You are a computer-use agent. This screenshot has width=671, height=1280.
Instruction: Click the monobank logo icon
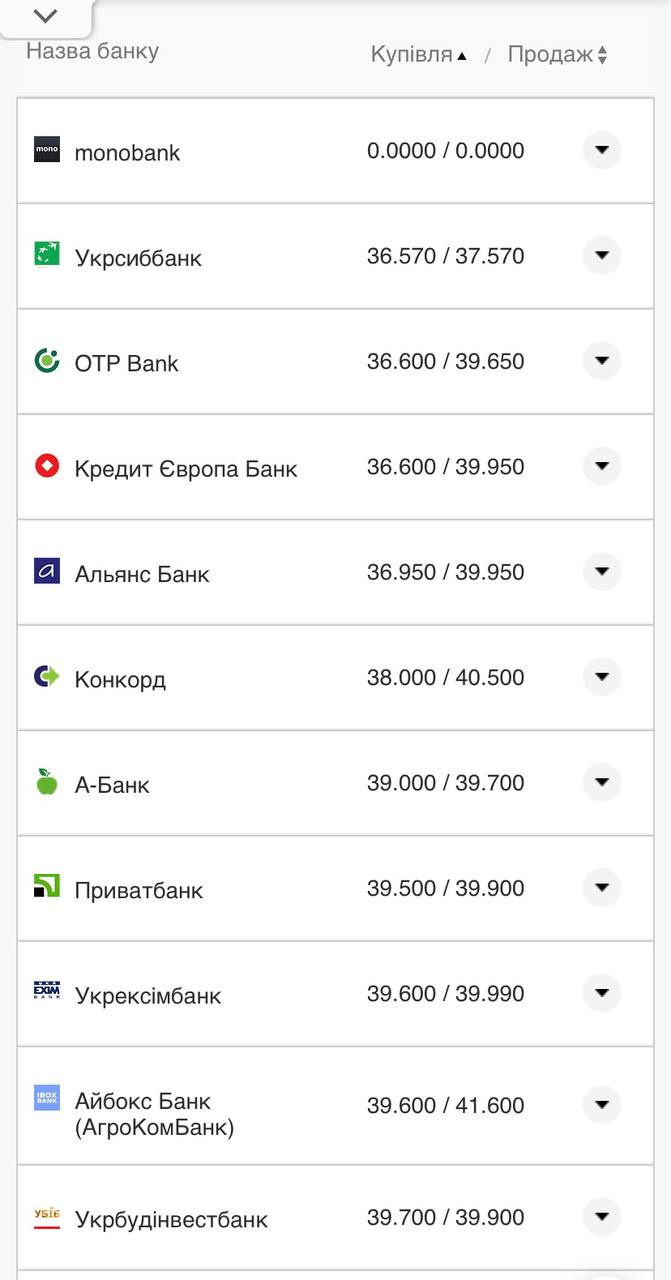pyautogui.click(x=47, y=149)
